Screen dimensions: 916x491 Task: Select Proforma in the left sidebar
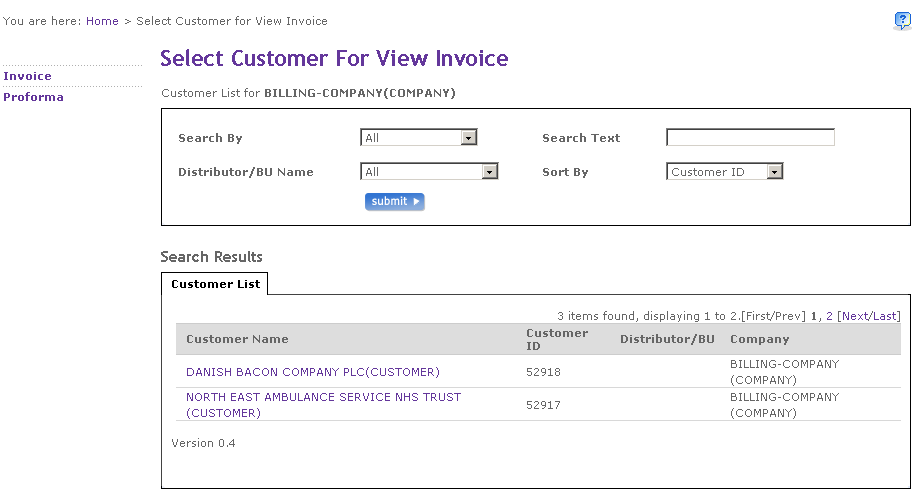(33, 97)
